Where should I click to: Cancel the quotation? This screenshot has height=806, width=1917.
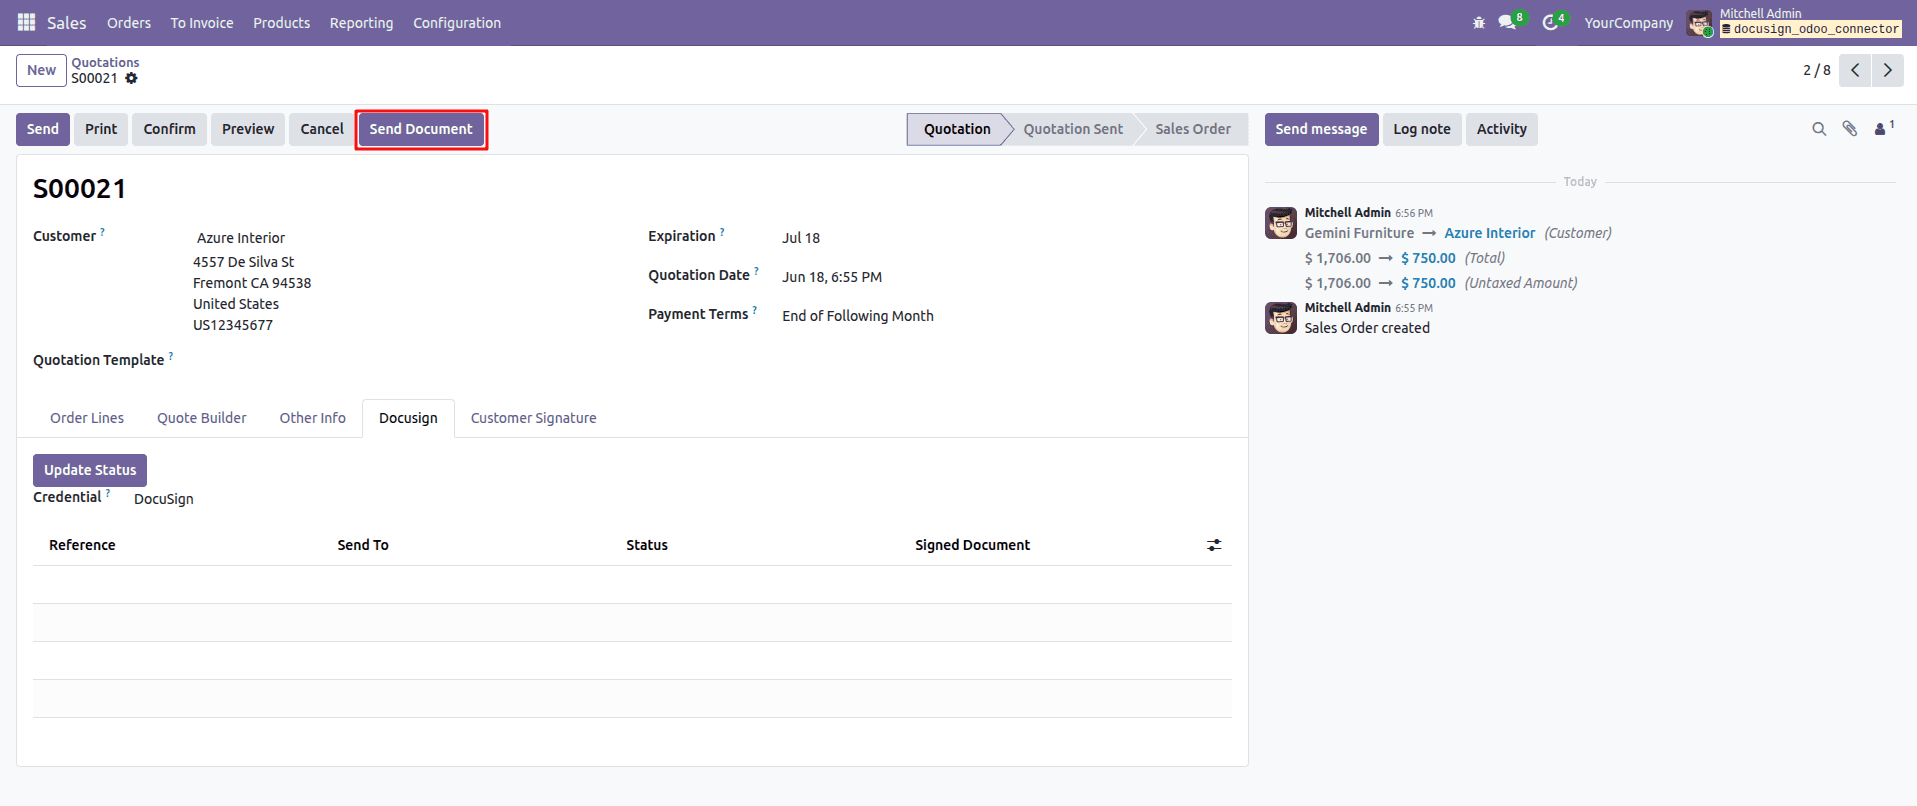322,129
